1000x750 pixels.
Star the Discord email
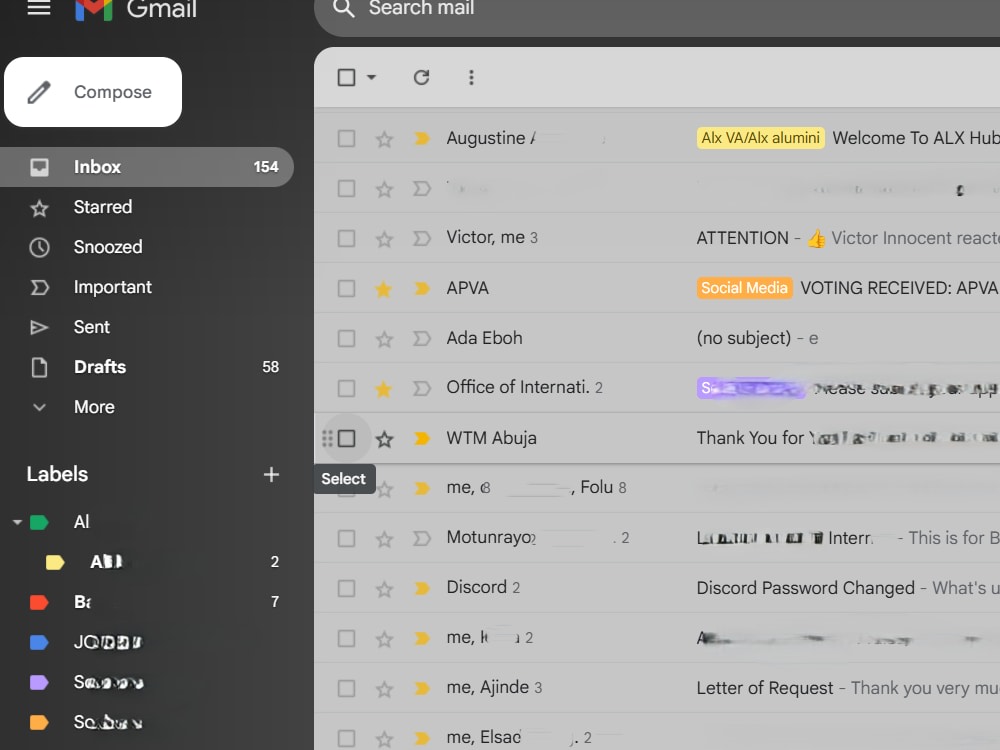click(384, 589)
